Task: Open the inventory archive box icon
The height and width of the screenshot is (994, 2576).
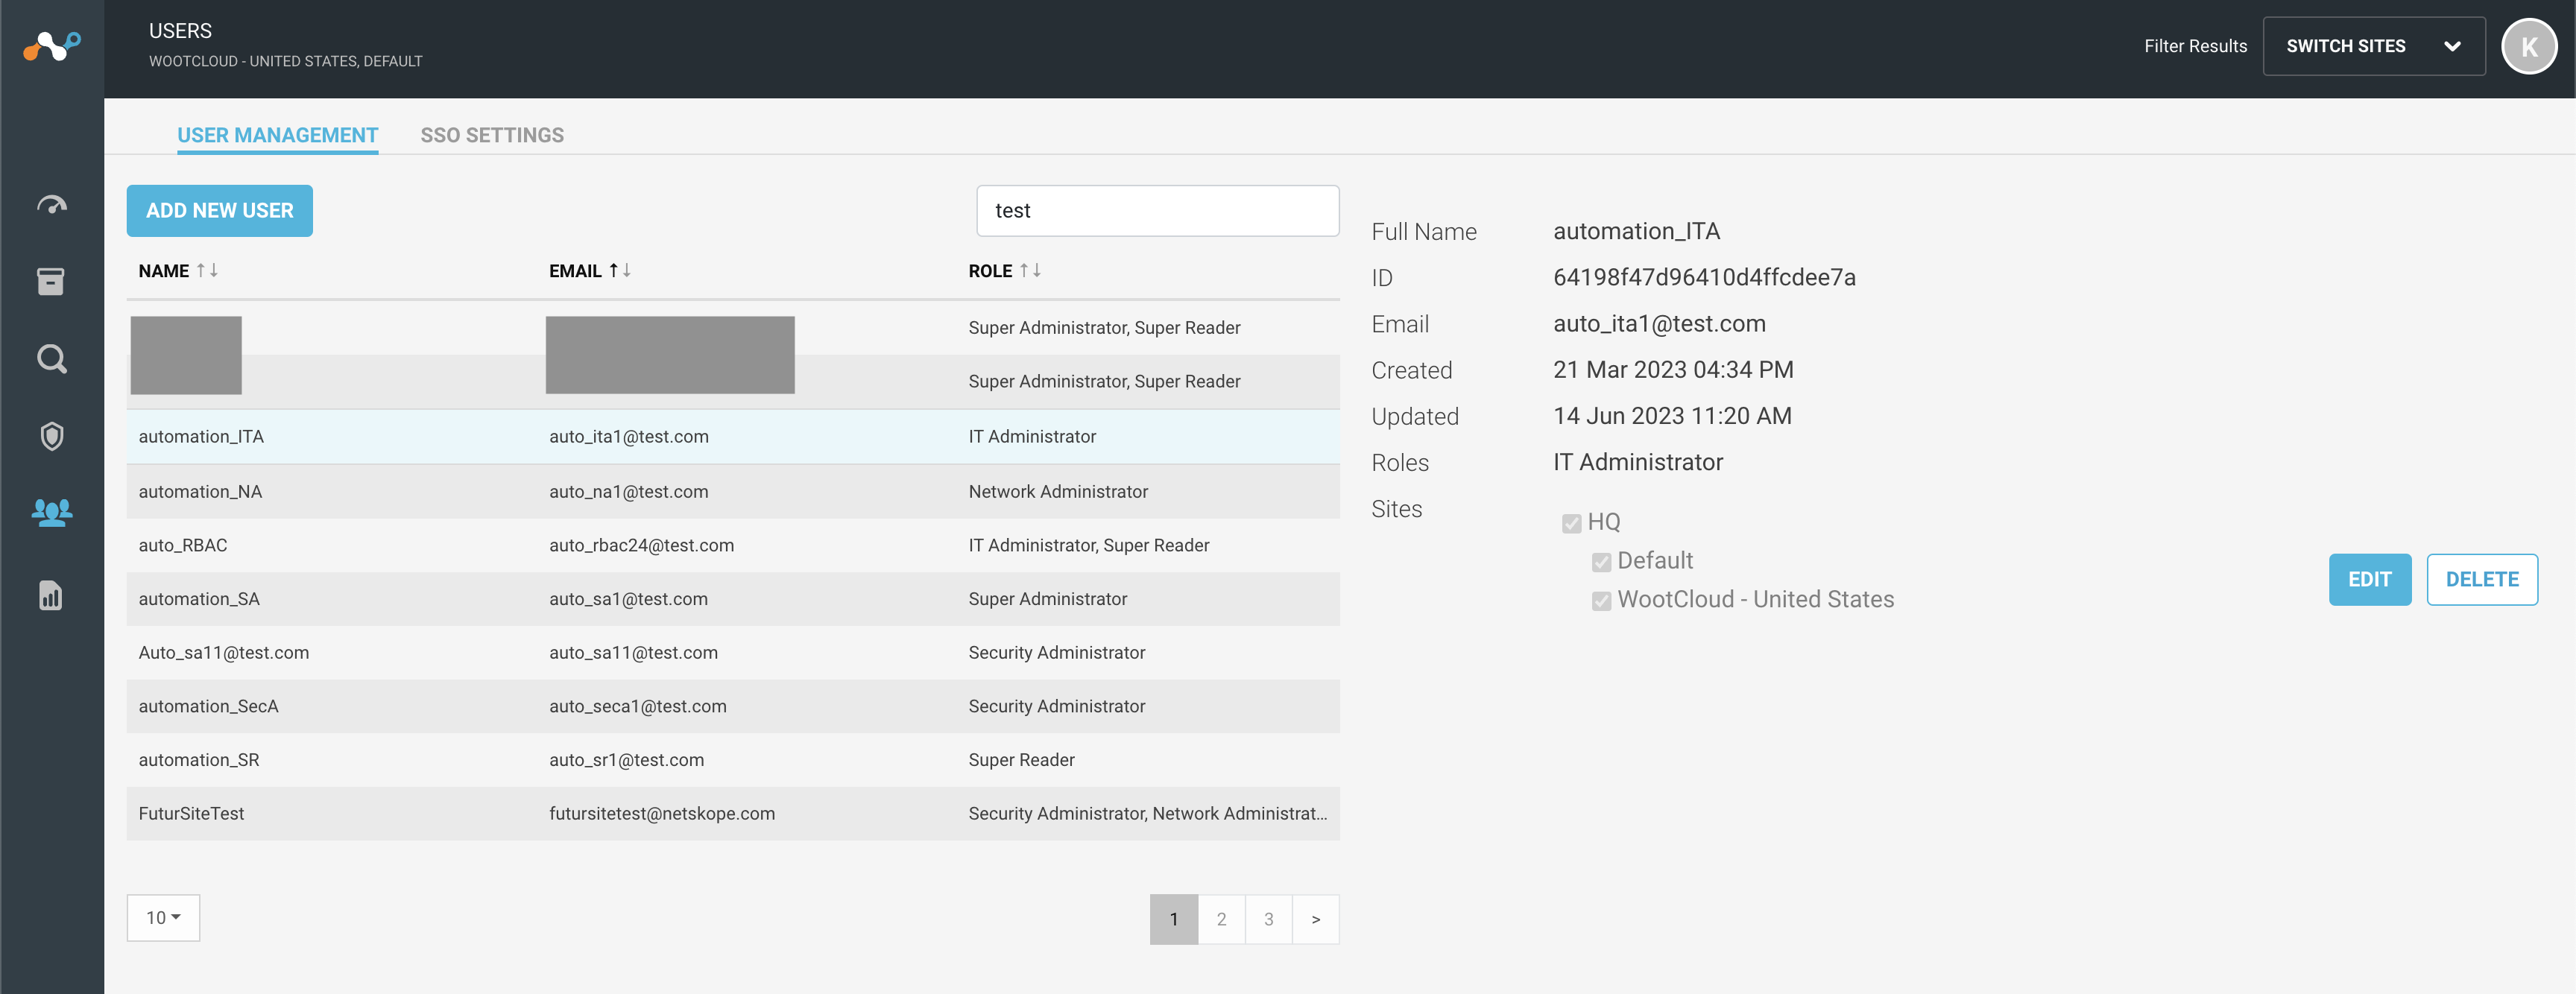Action: [x=51, y=282]
